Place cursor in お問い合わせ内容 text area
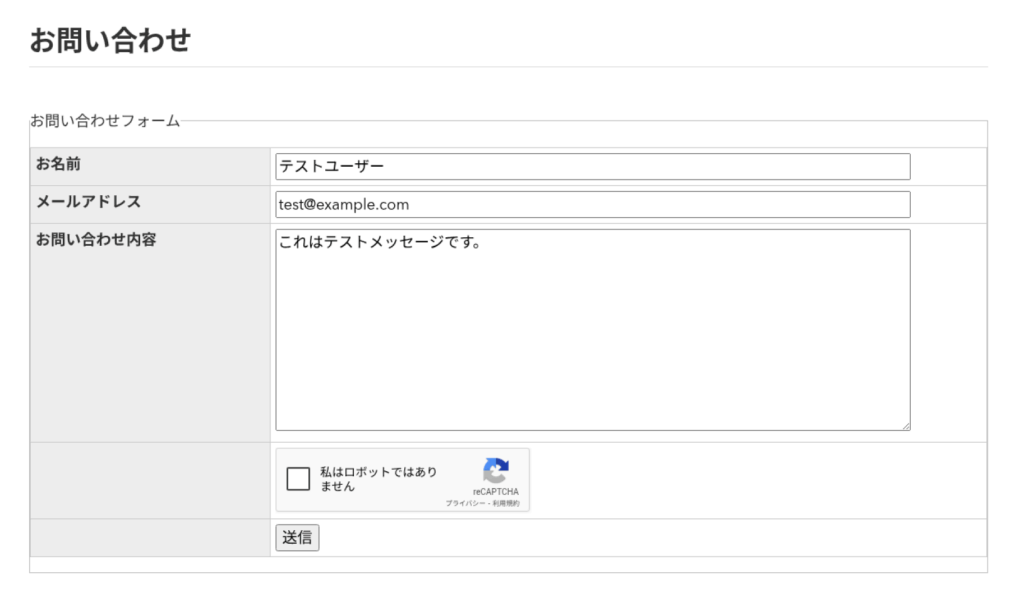Viewport: 1024px width, 611px height. 592,330
